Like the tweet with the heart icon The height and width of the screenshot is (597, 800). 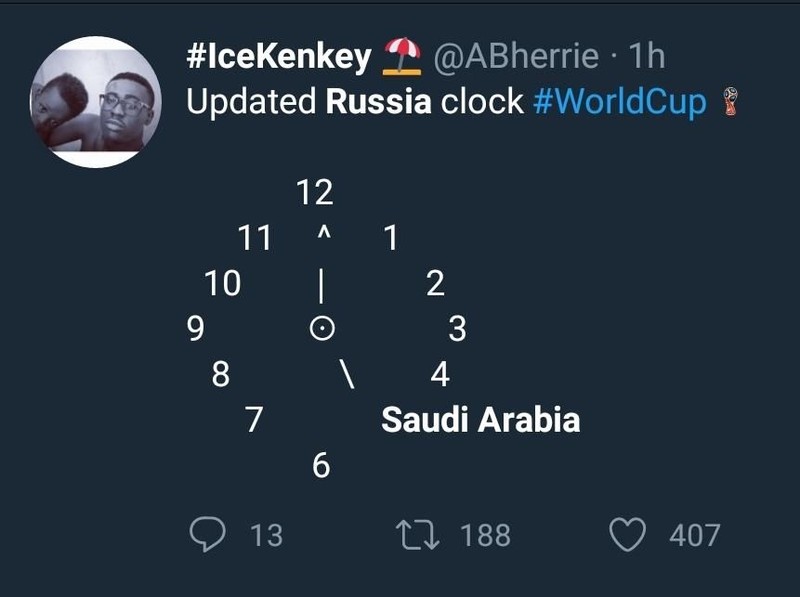tap(628, 534)
